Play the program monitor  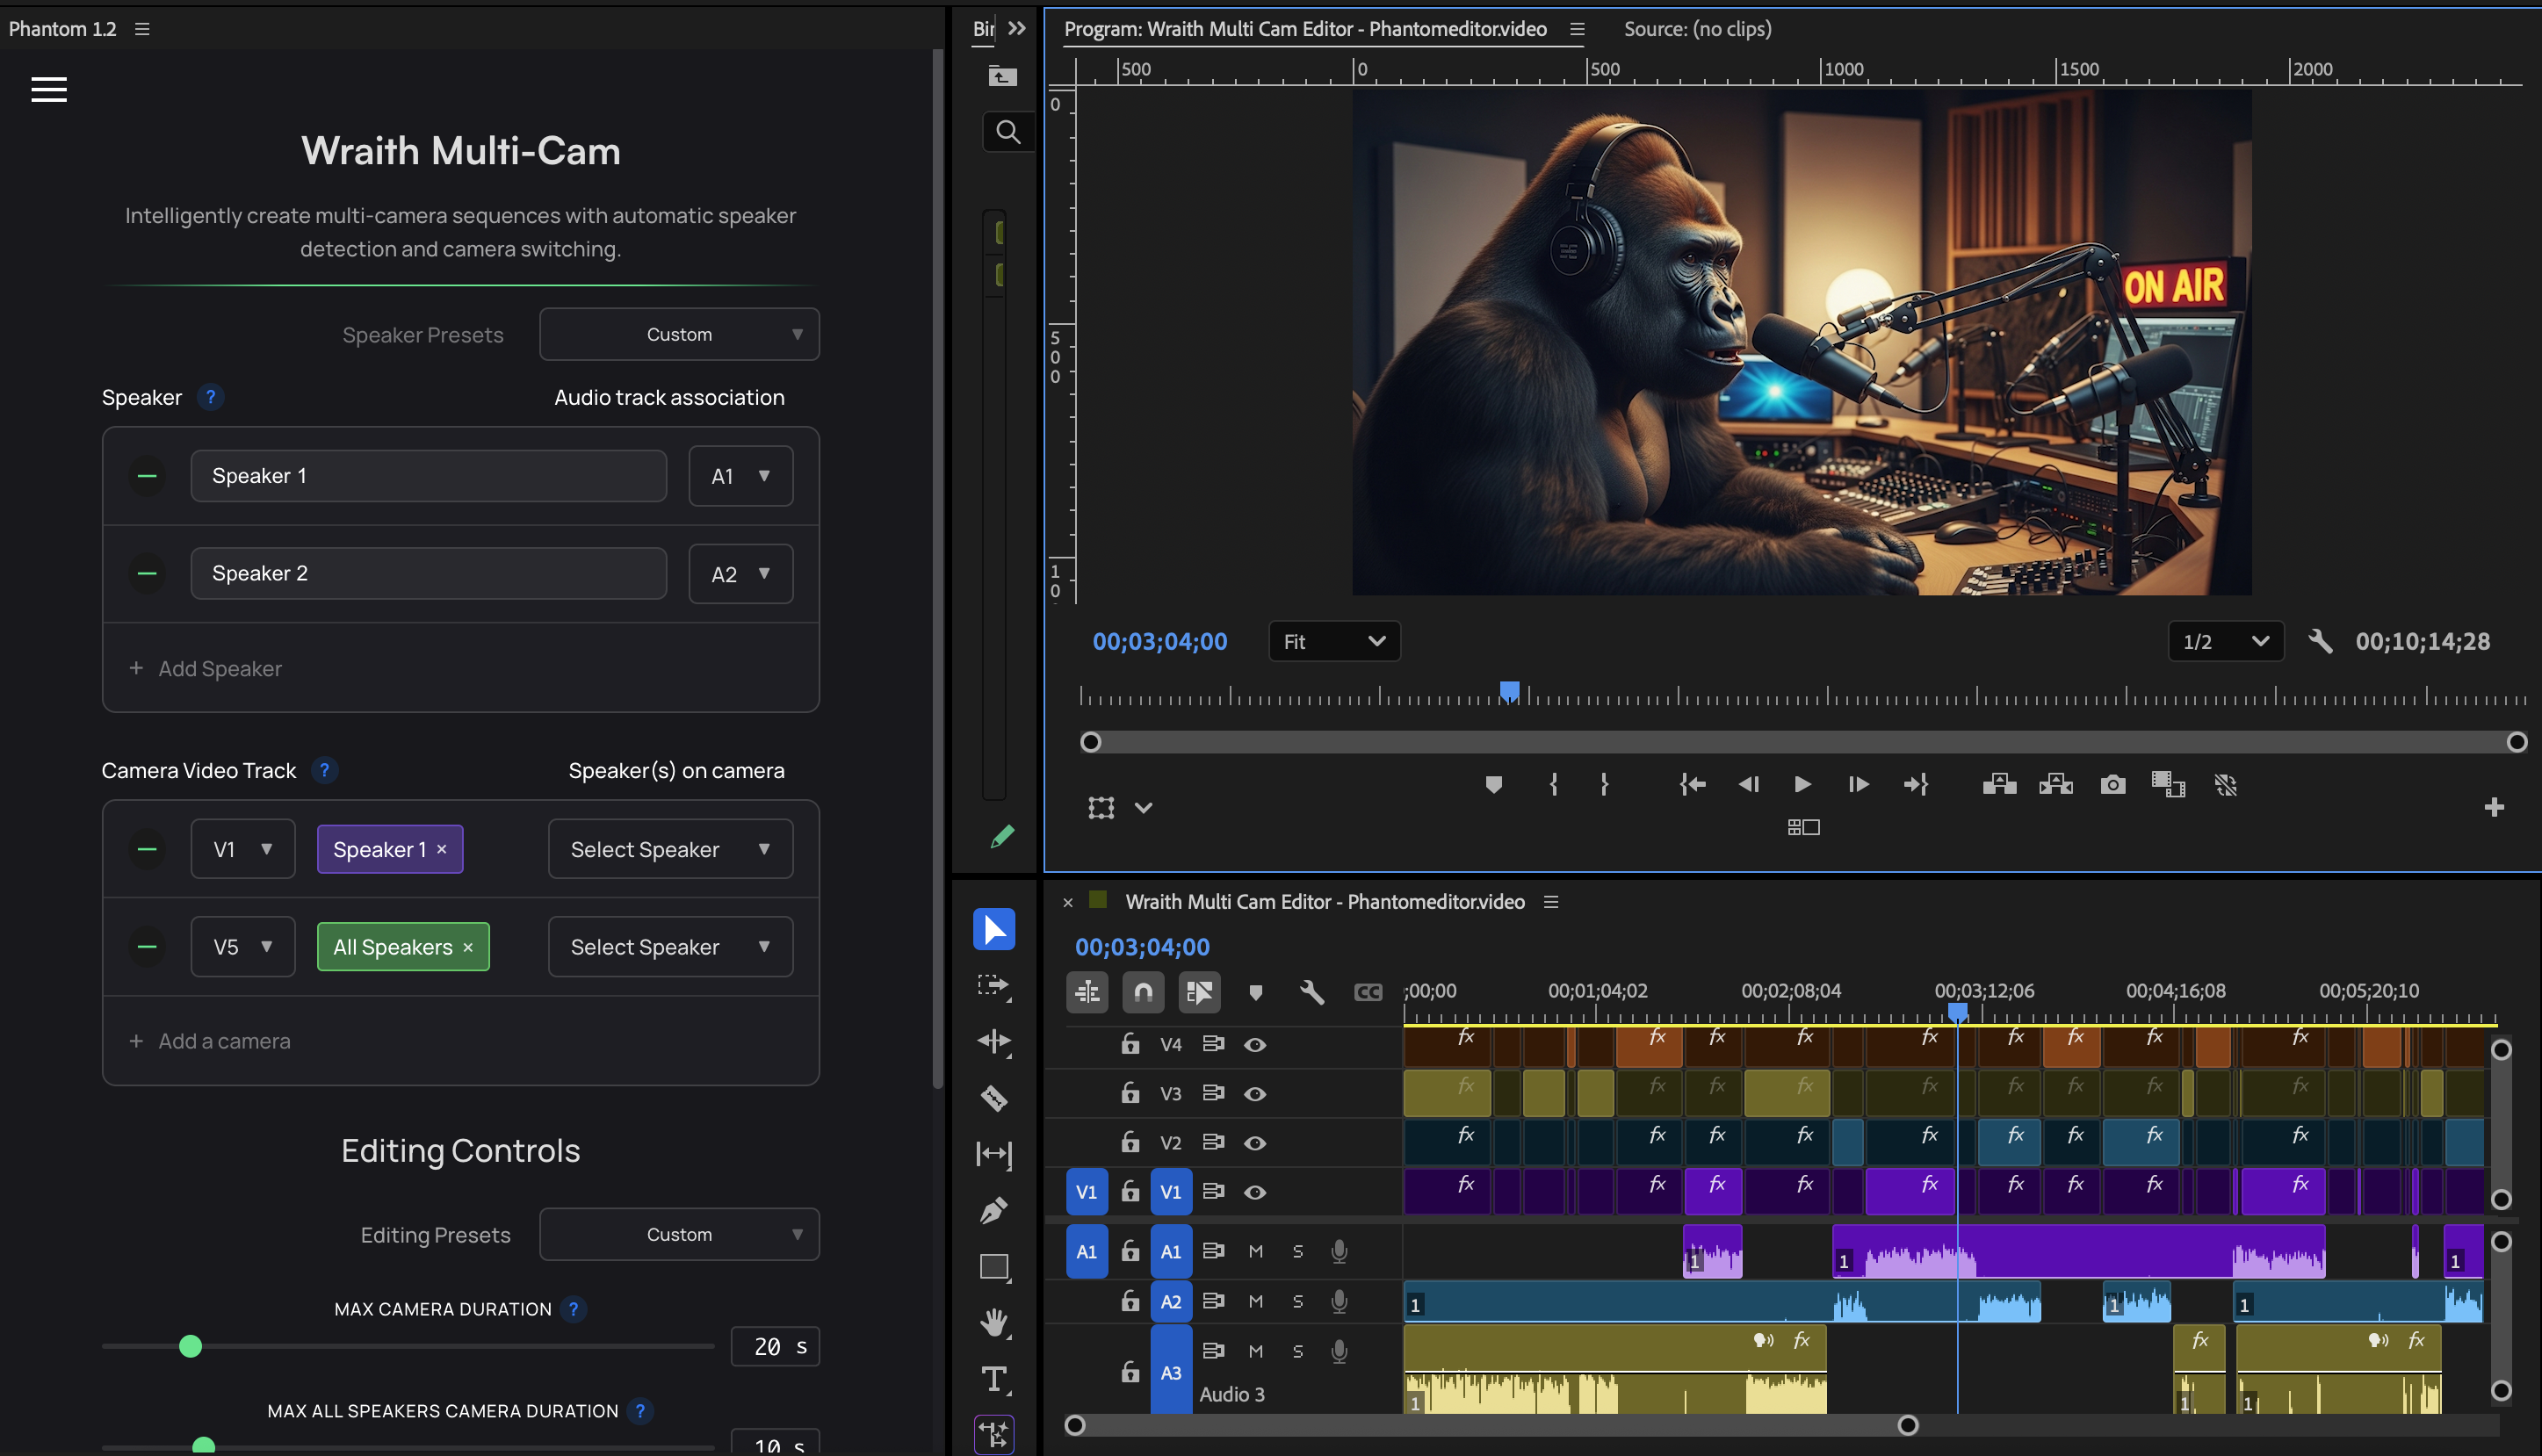click(1802, 785)
